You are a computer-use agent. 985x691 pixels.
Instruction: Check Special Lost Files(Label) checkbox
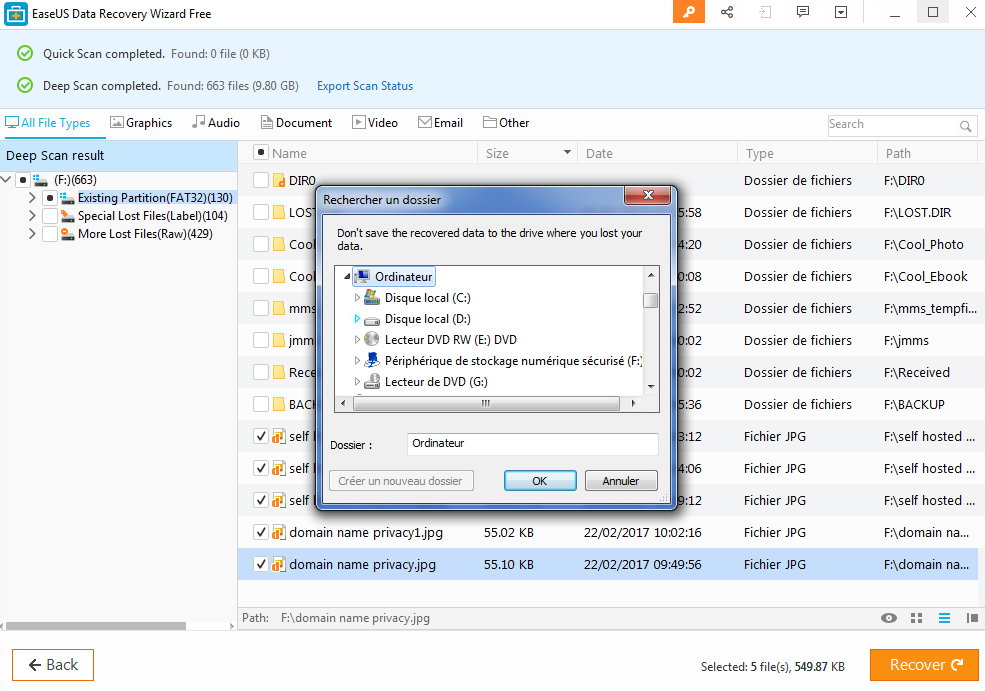[x=50, y=216]
